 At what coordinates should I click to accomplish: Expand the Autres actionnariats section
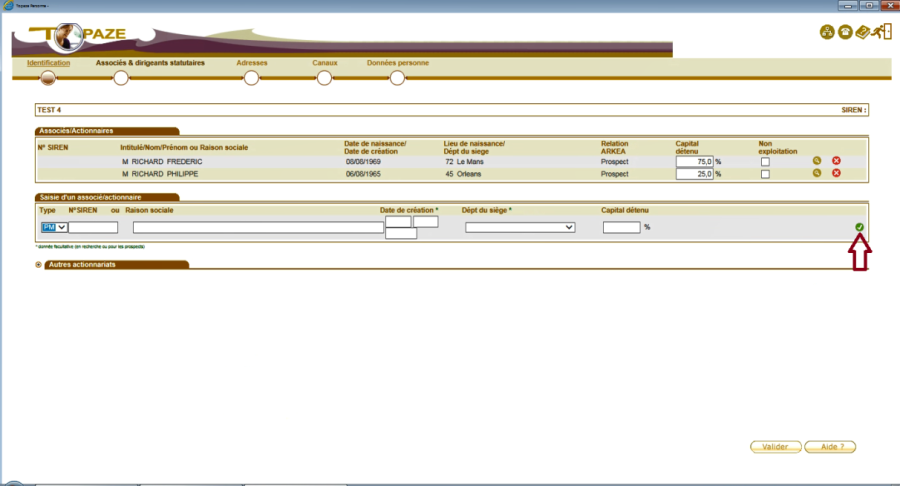pyautogui.click(x=39, y=265)
